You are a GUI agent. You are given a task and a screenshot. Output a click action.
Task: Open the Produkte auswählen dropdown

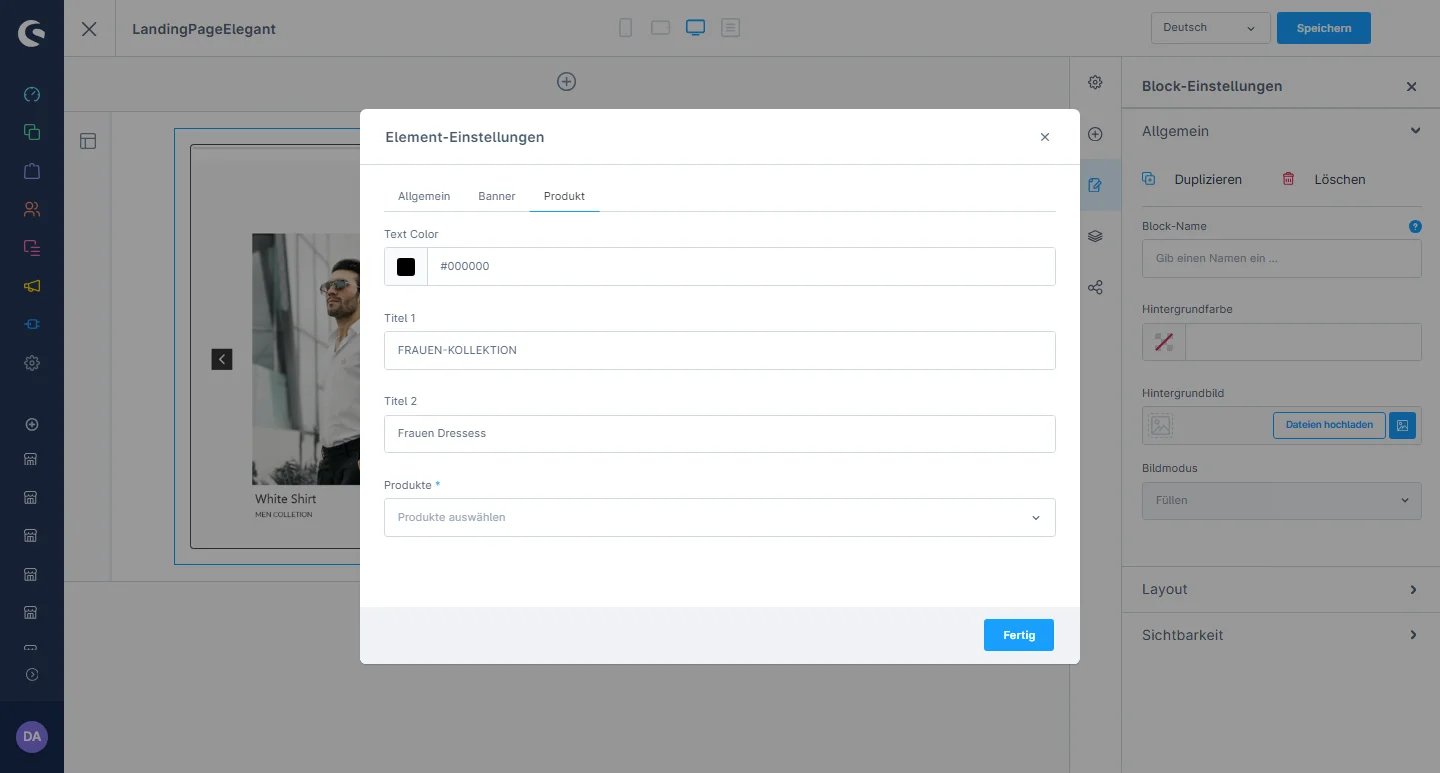(x=719, y=518)
